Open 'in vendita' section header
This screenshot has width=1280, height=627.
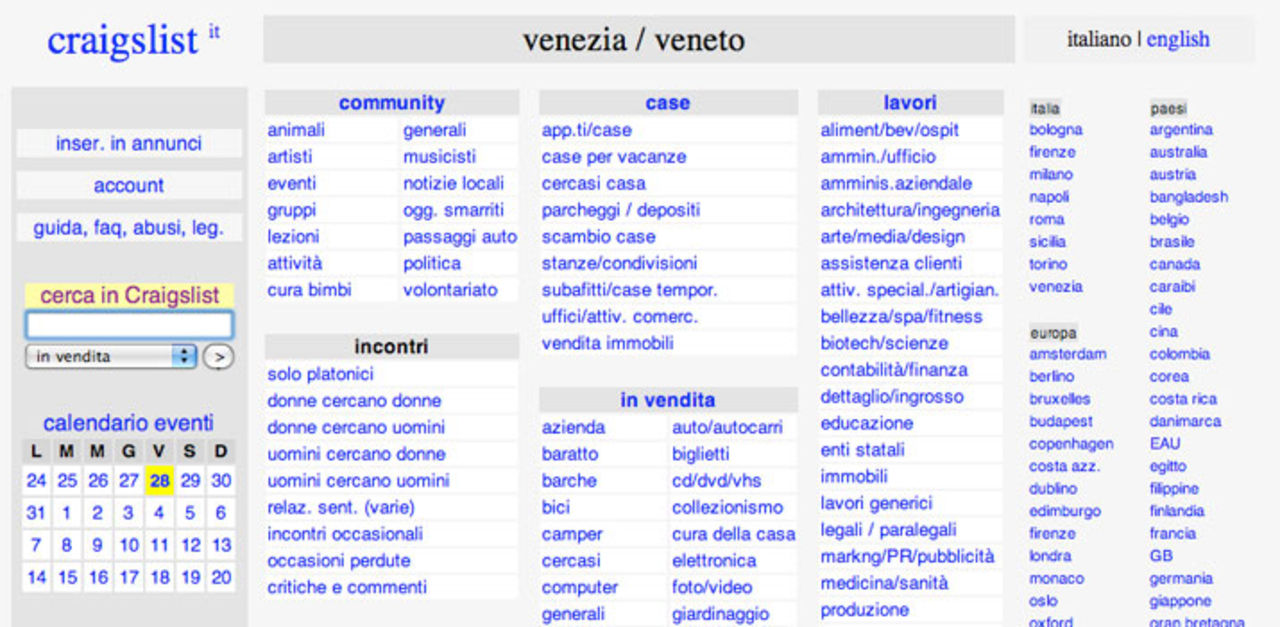point(667,400)
